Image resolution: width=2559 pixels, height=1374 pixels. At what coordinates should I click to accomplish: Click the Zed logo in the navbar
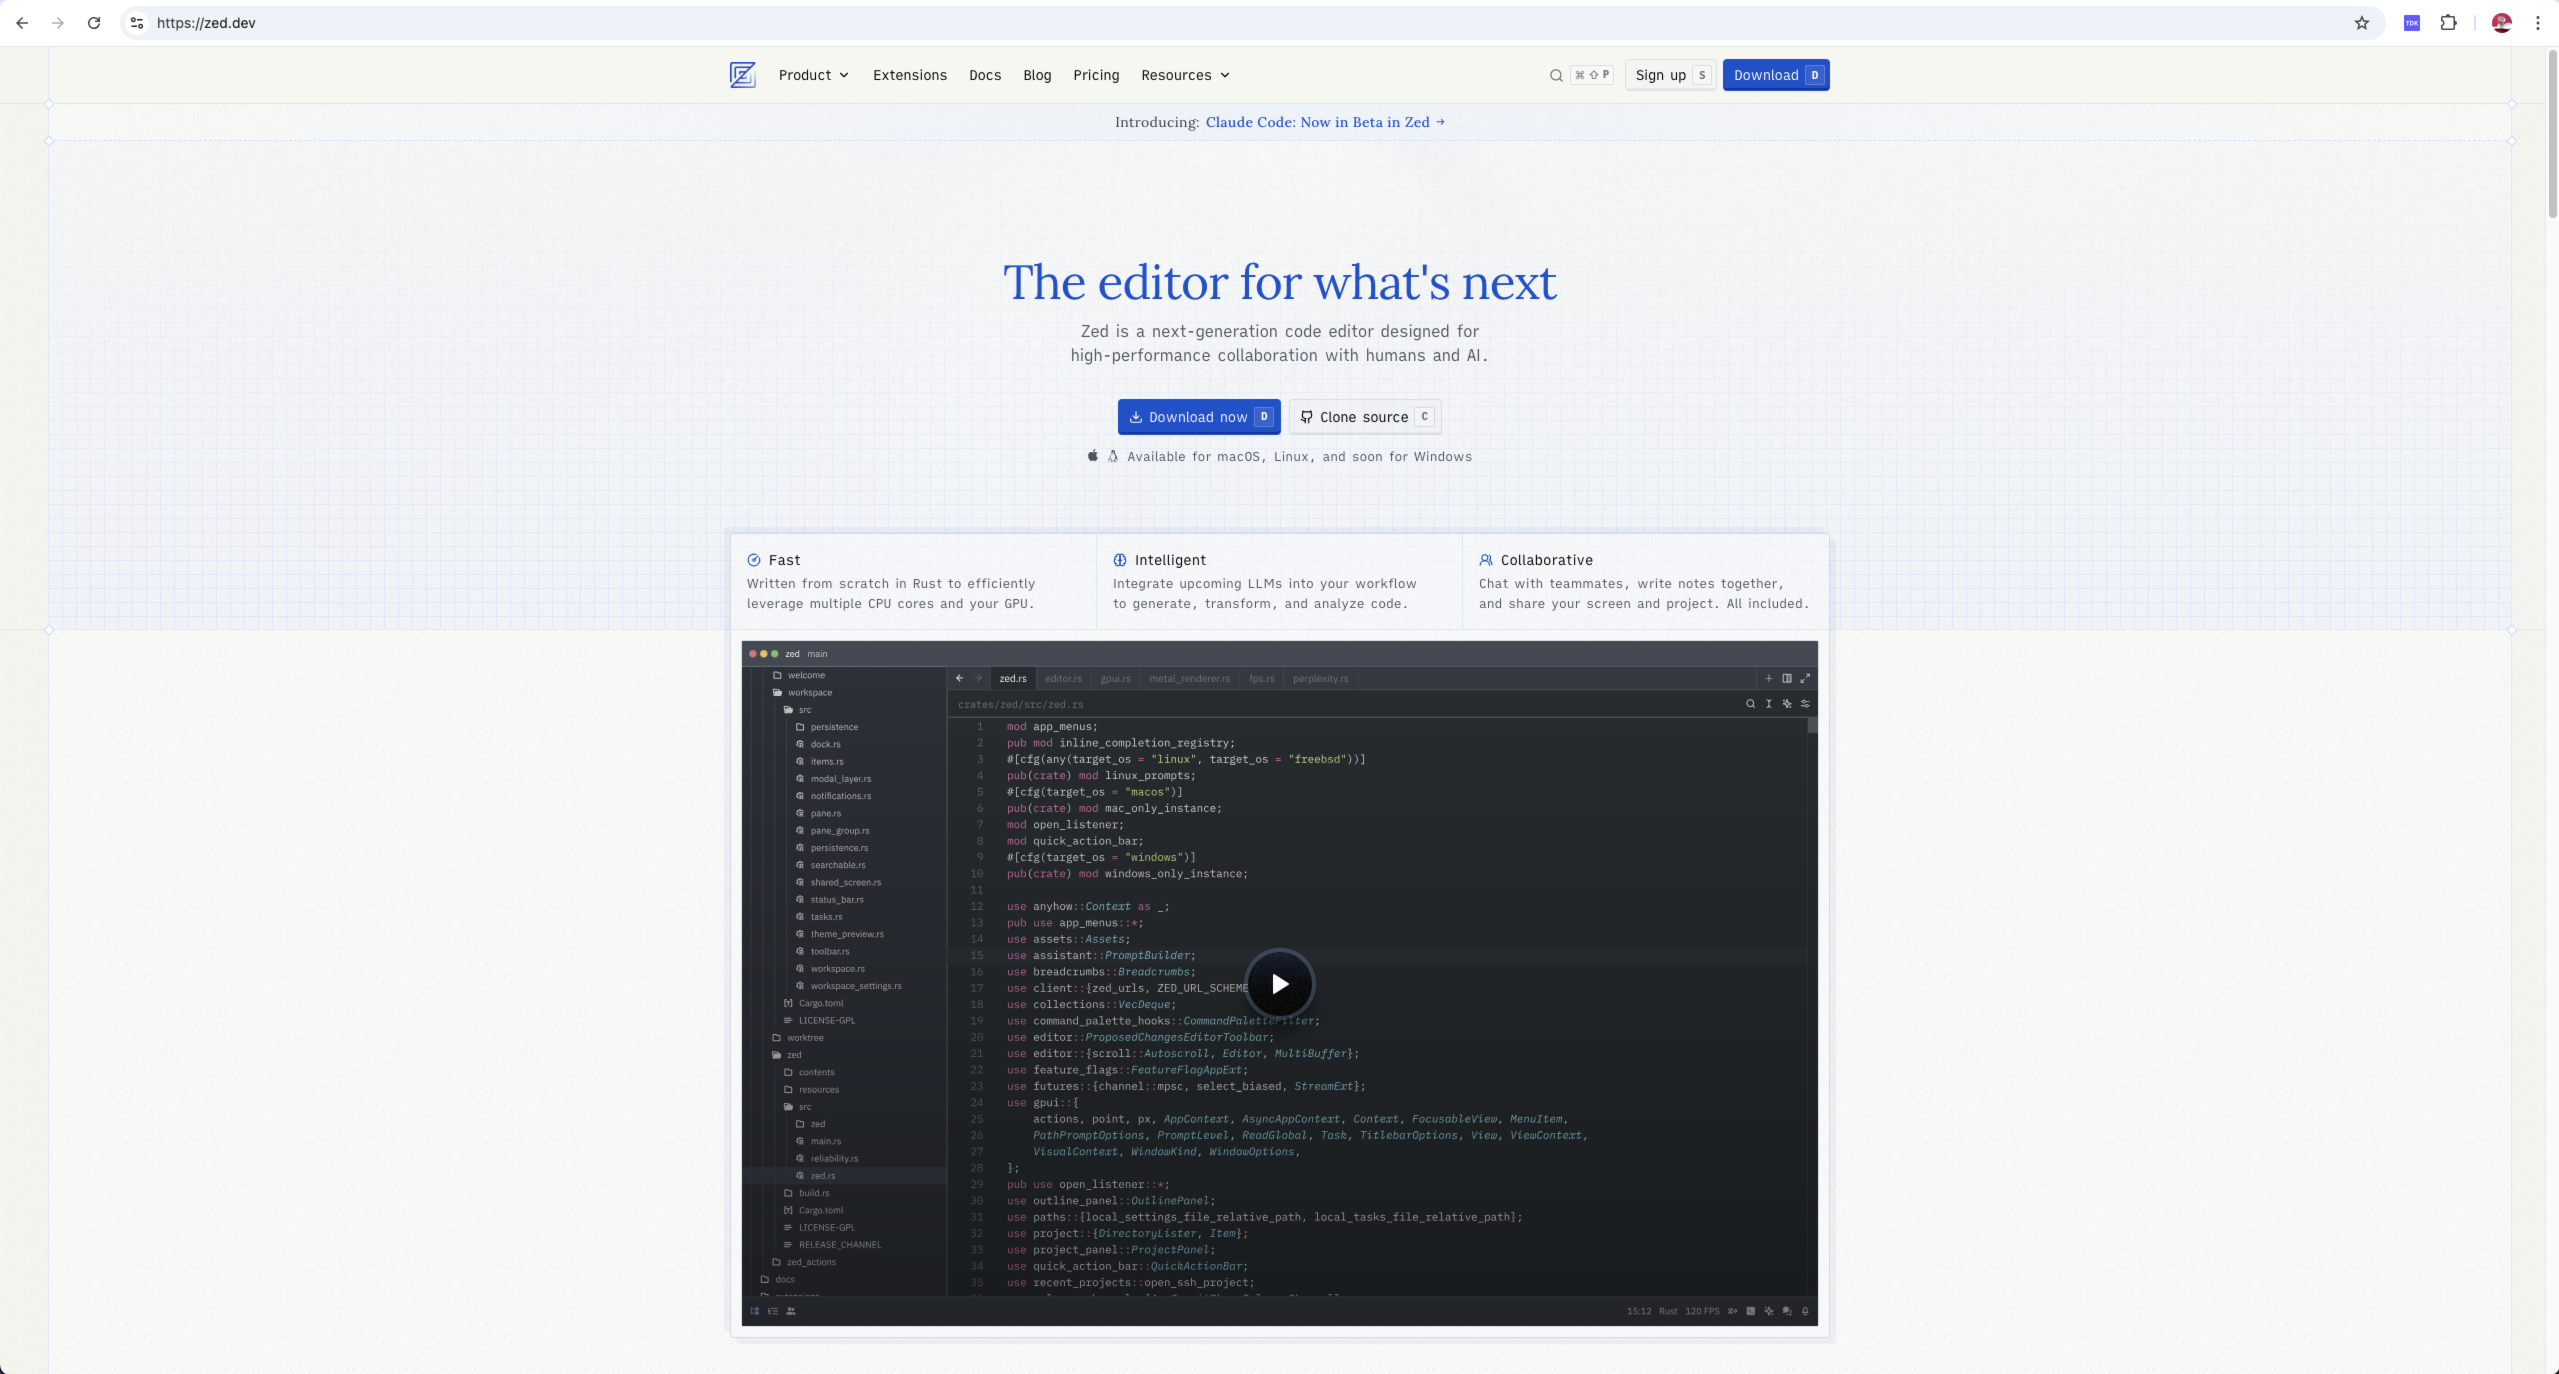coord(742,75)
